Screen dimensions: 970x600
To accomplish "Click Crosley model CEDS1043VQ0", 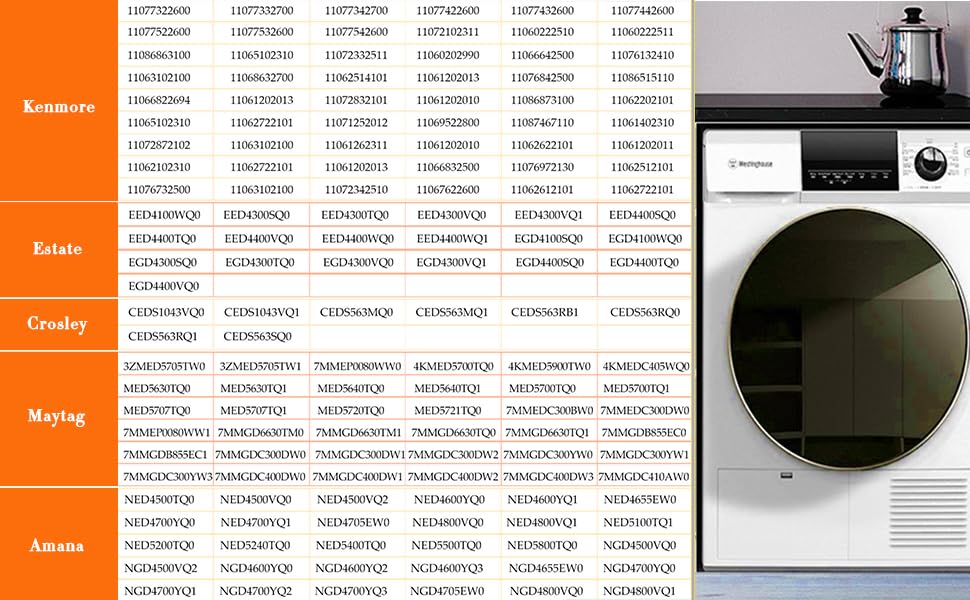I will [166, 312].
